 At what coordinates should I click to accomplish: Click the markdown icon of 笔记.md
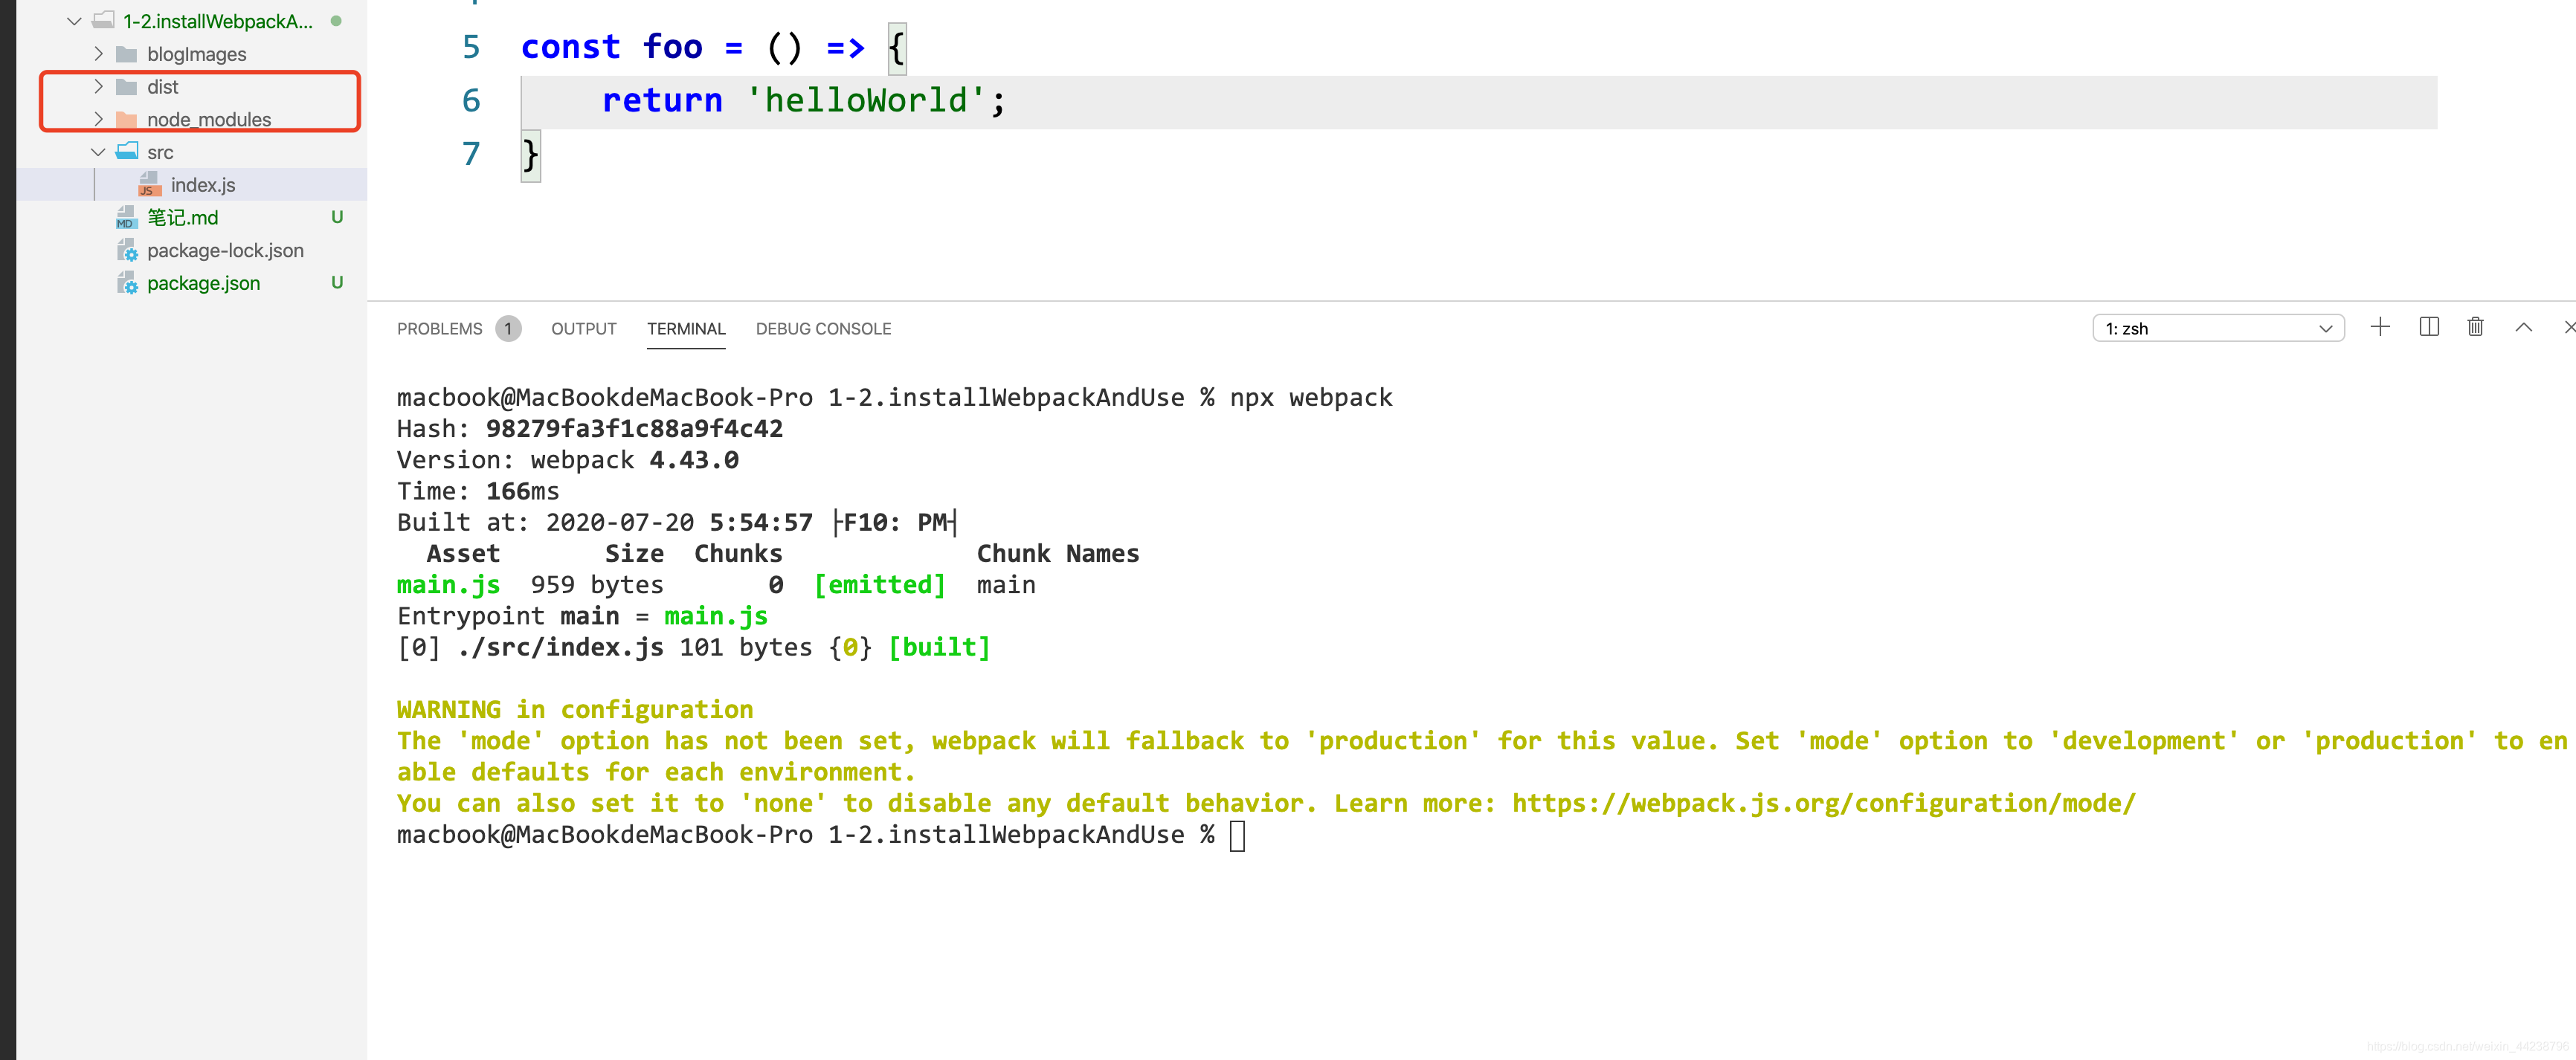pos(126,217)
